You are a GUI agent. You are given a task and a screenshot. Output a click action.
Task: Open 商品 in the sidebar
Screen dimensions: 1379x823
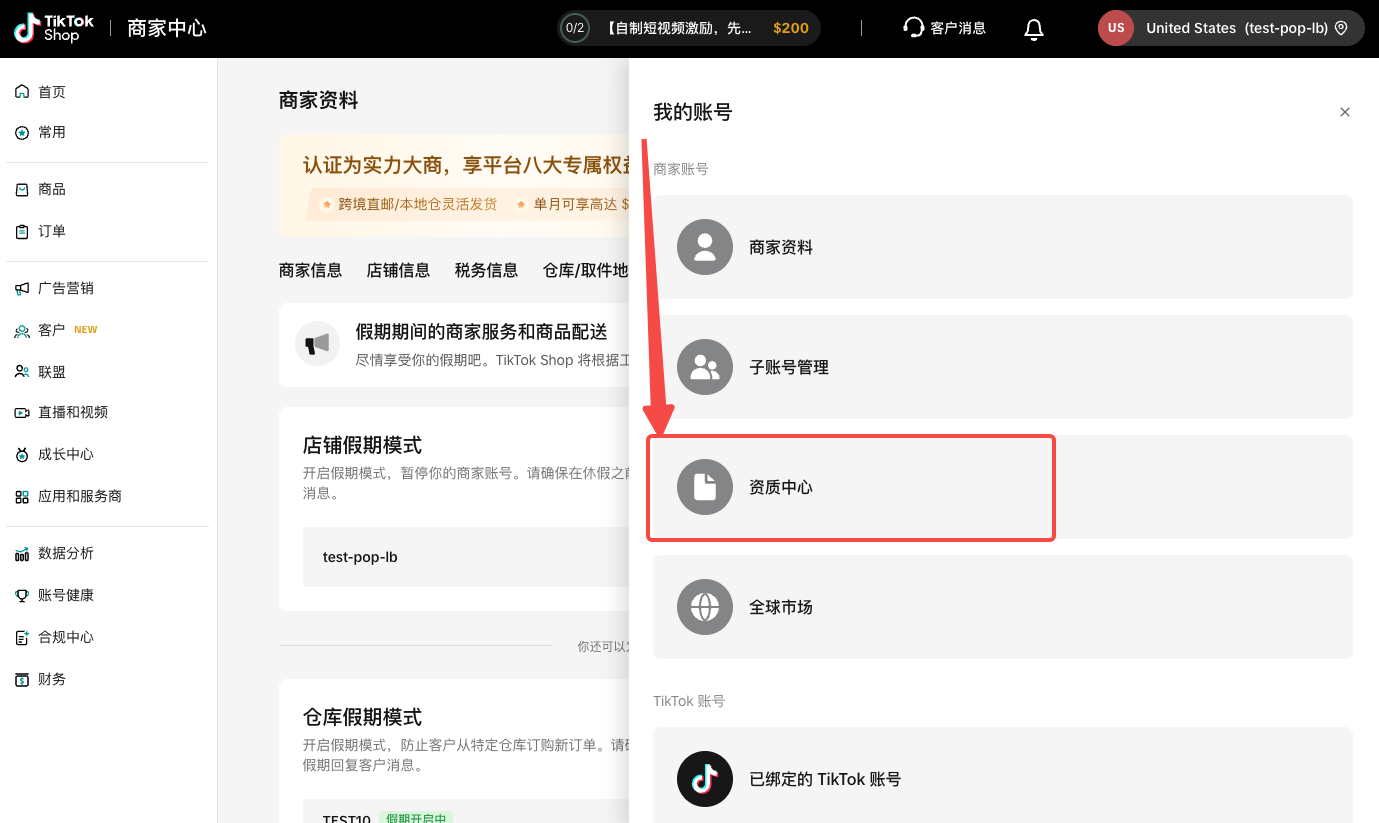52,189
